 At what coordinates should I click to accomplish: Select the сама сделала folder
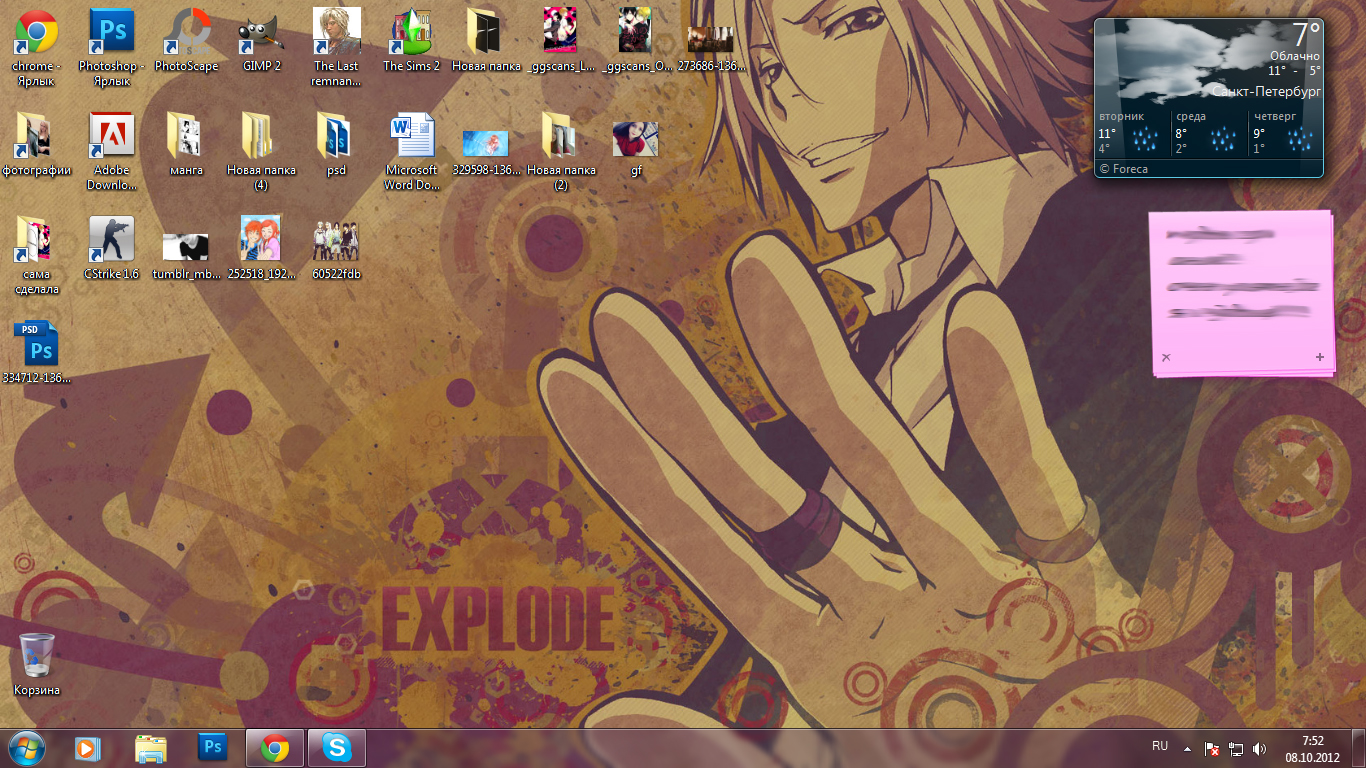(x=36, y=254)
